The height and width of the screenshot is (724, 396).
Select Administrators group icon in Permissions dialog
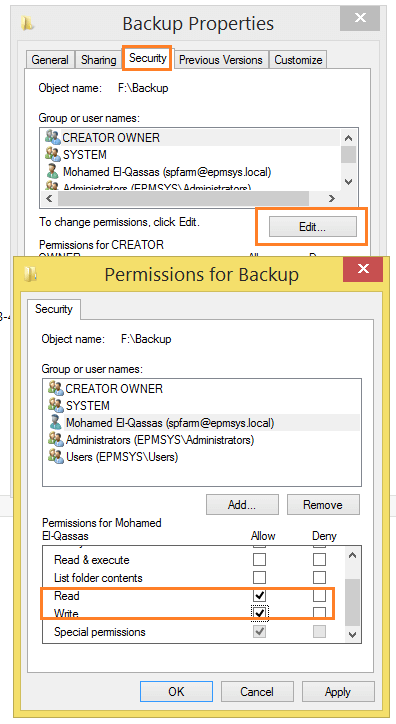[55, 440]
